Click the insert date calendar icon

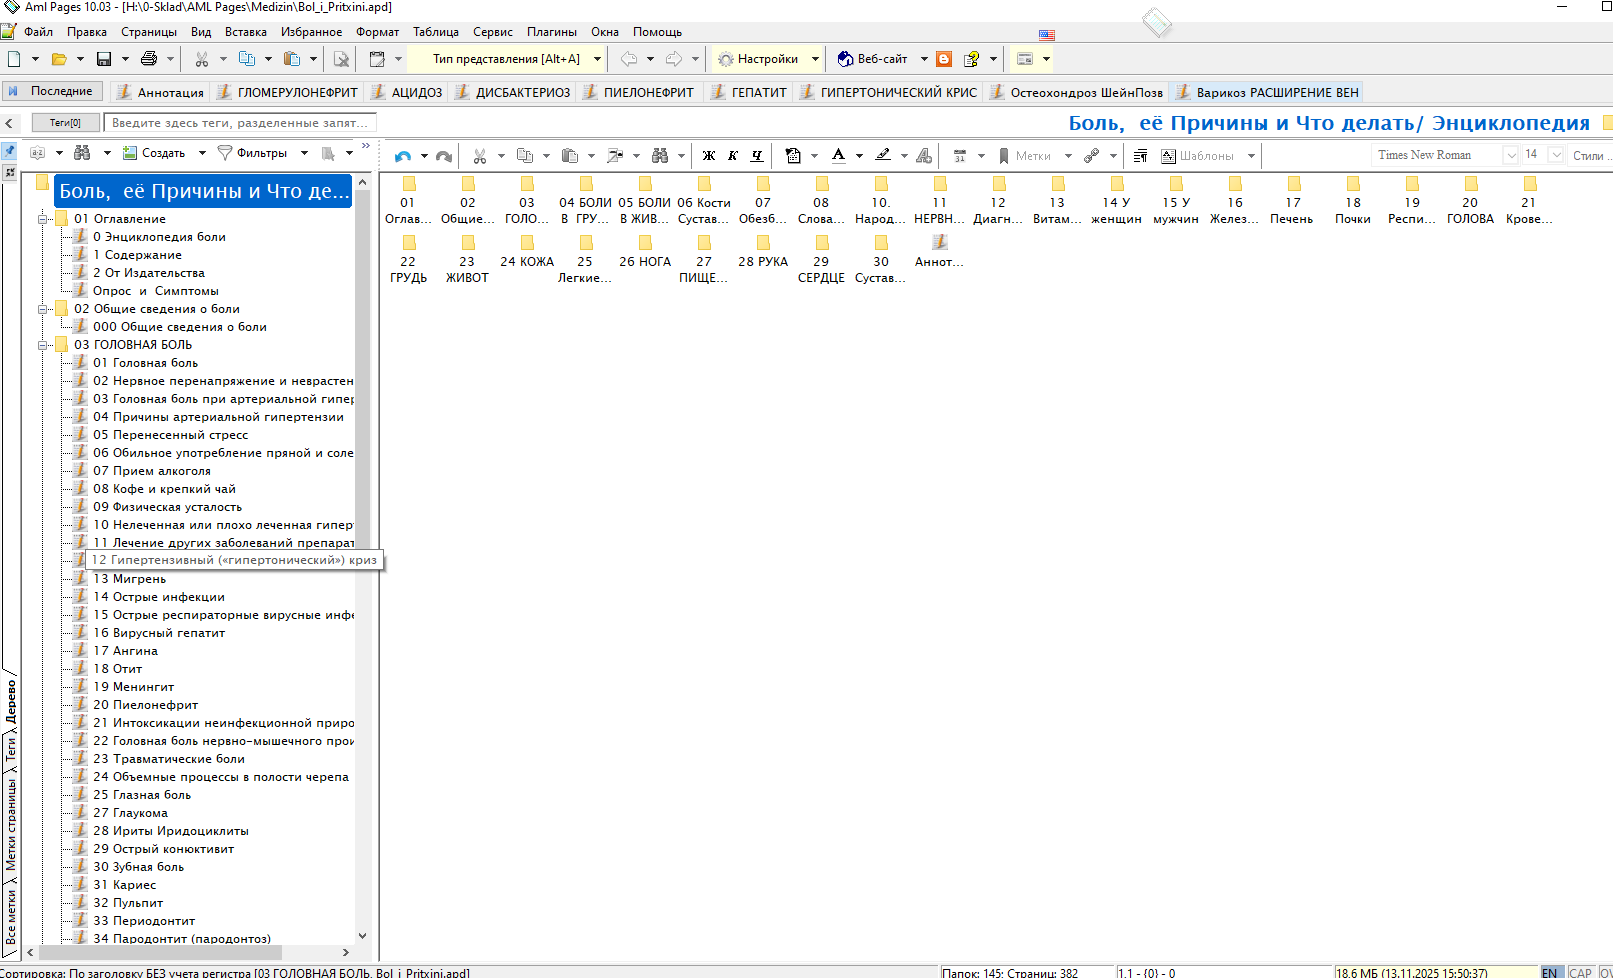[960, 156]
